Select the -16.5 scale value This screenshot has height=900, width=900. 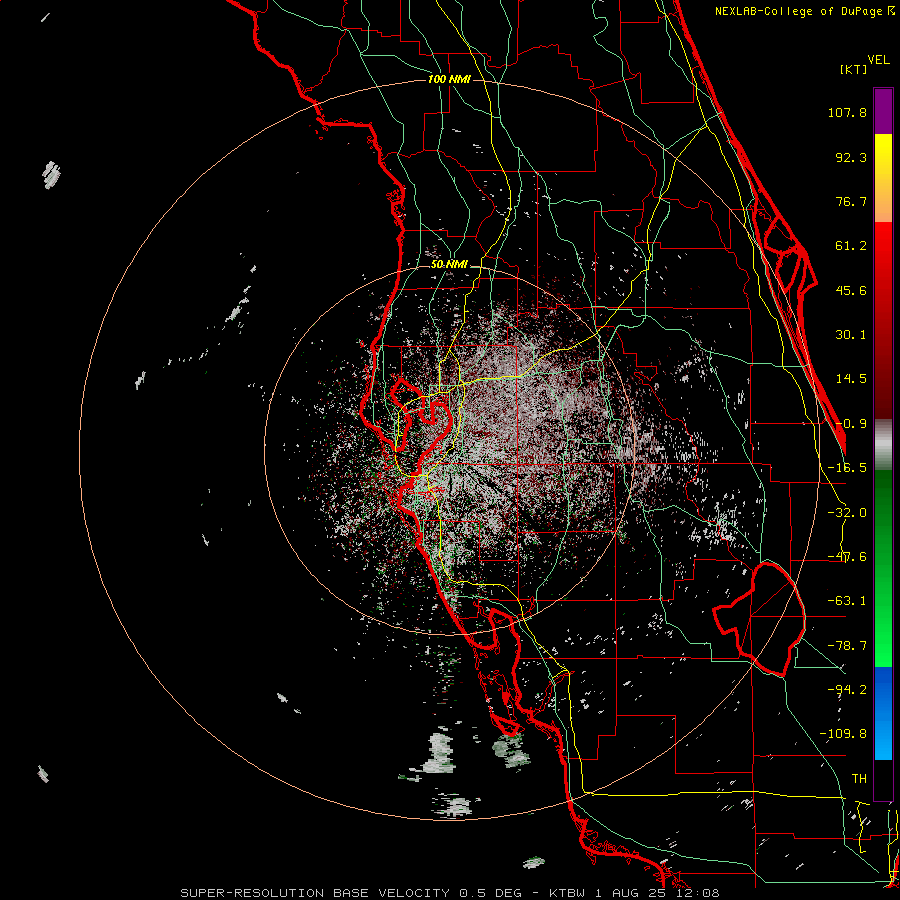coord(847,468)
